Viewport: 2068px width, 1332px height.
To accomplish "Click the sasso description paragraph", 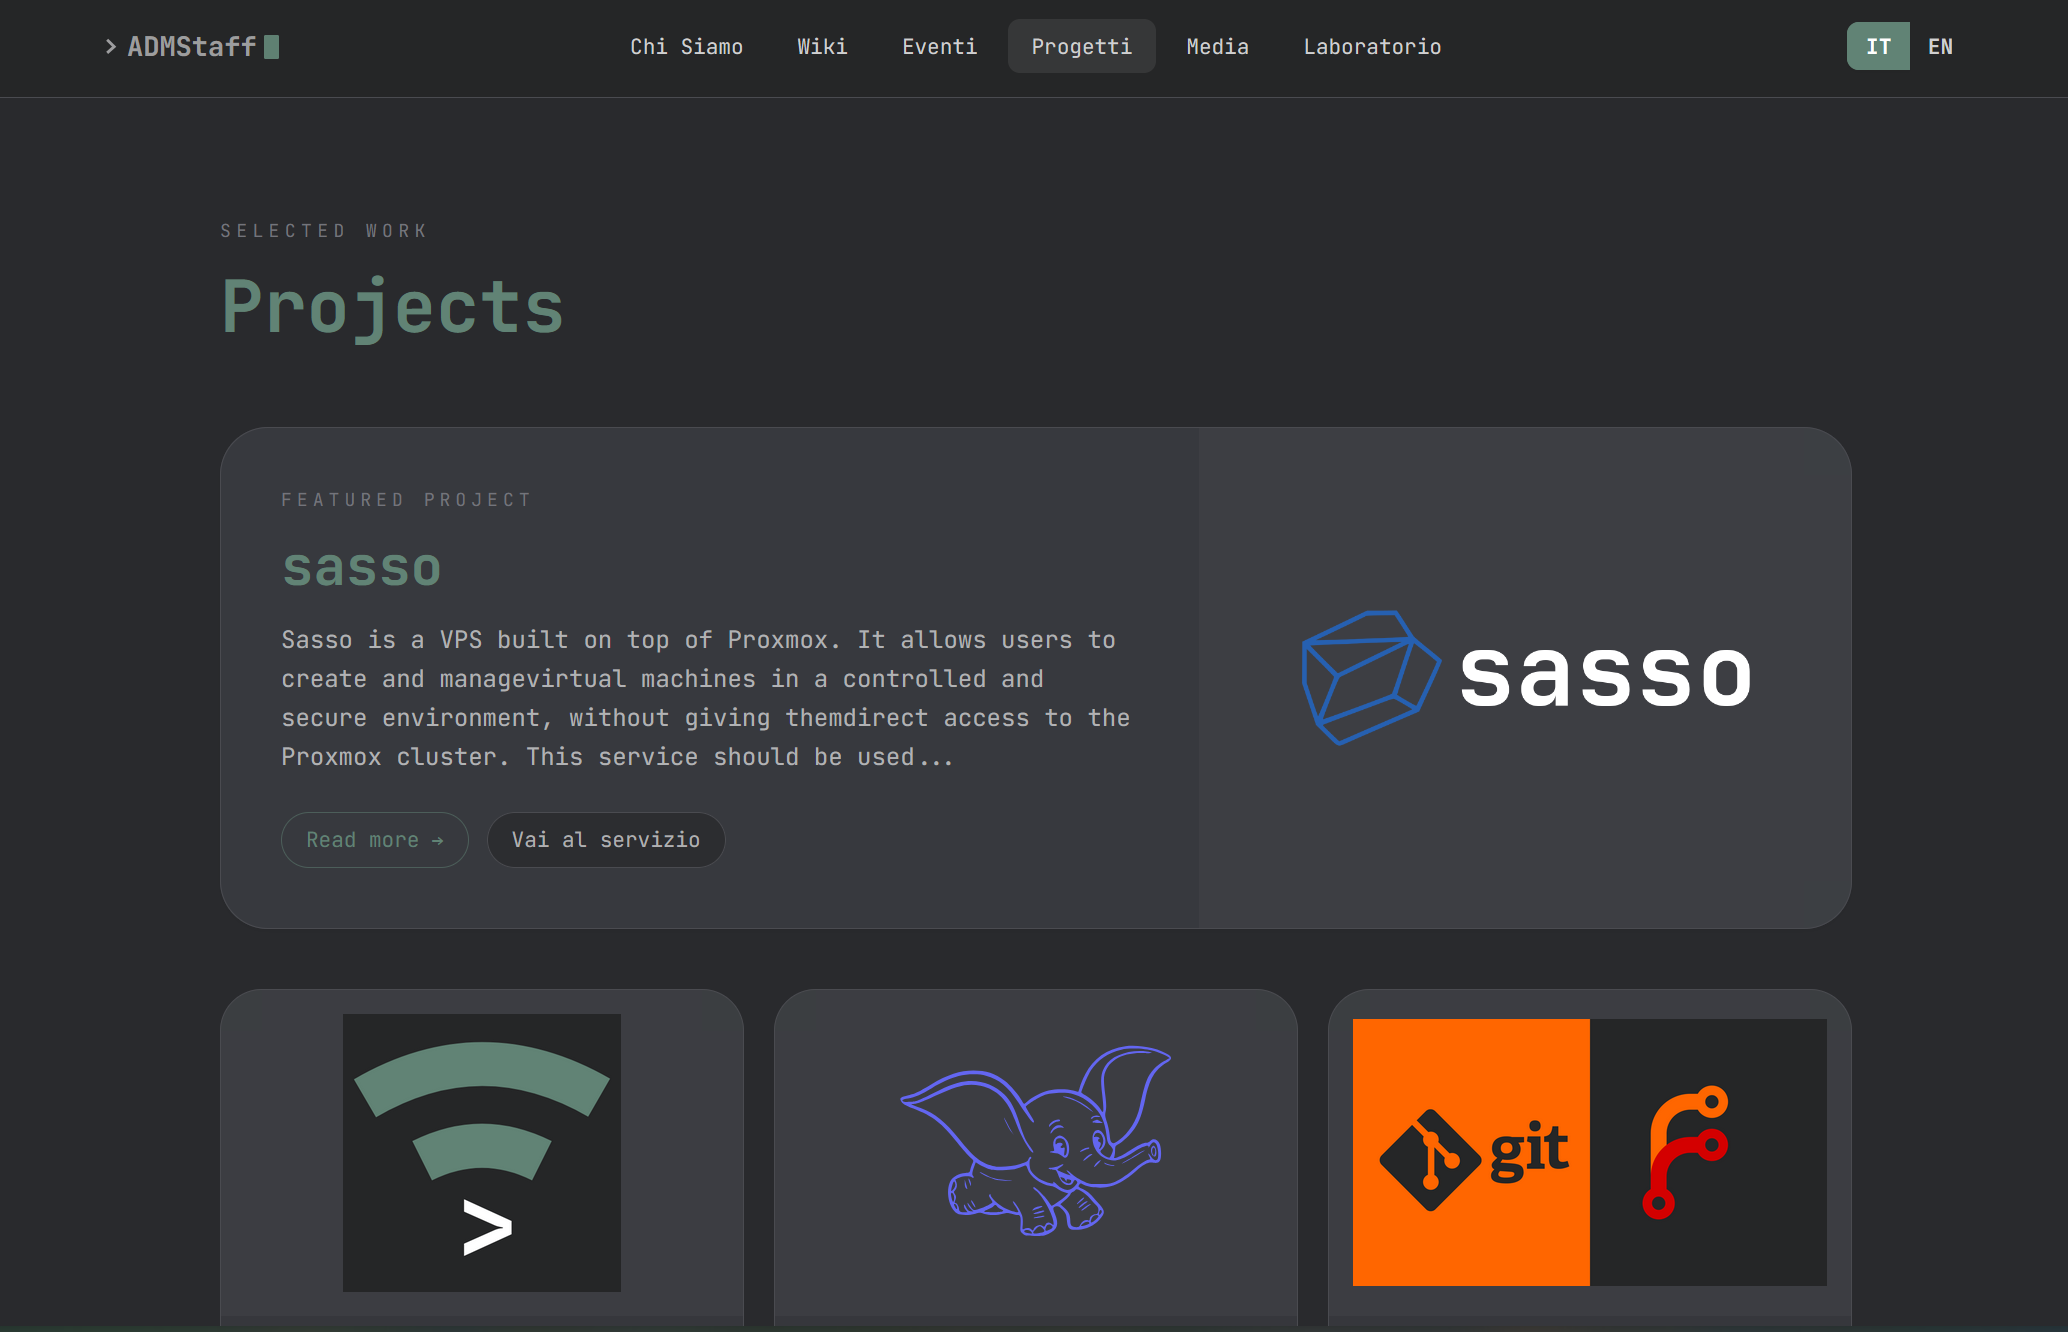I will (x=706, y=698).
